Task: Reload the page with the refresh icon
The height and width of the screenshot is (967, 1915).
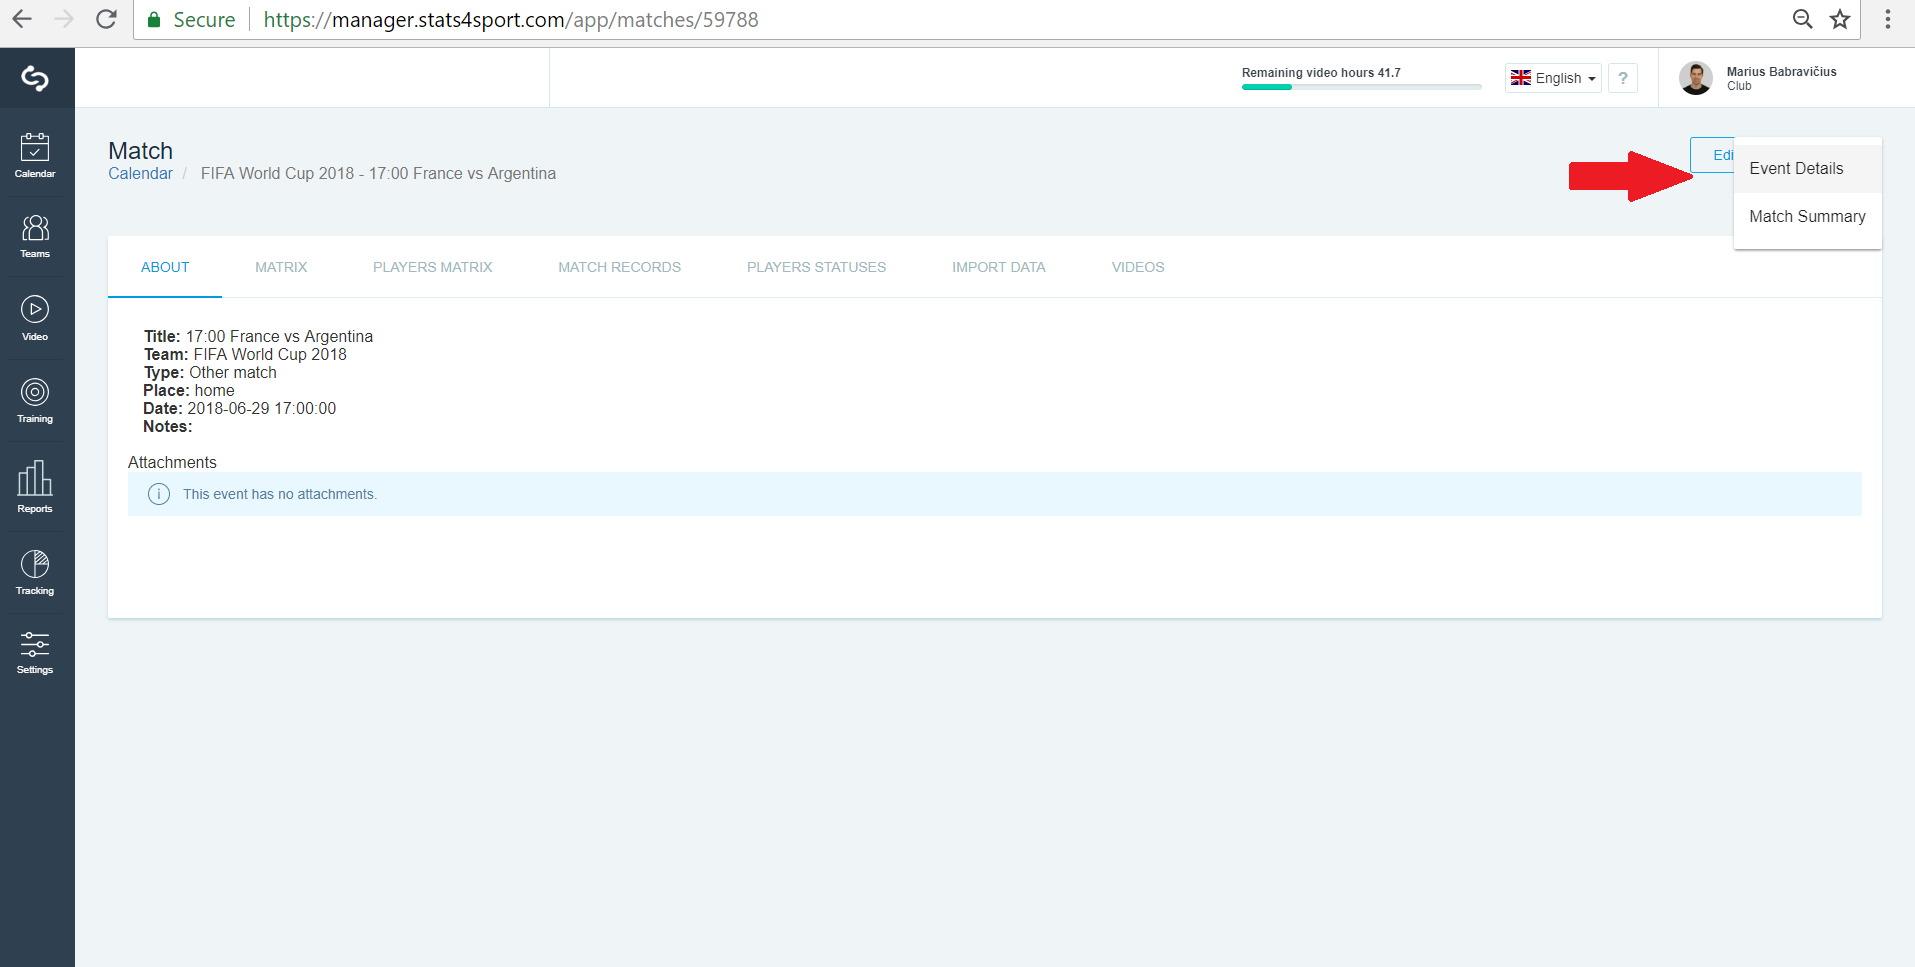Action: point(106,19)
